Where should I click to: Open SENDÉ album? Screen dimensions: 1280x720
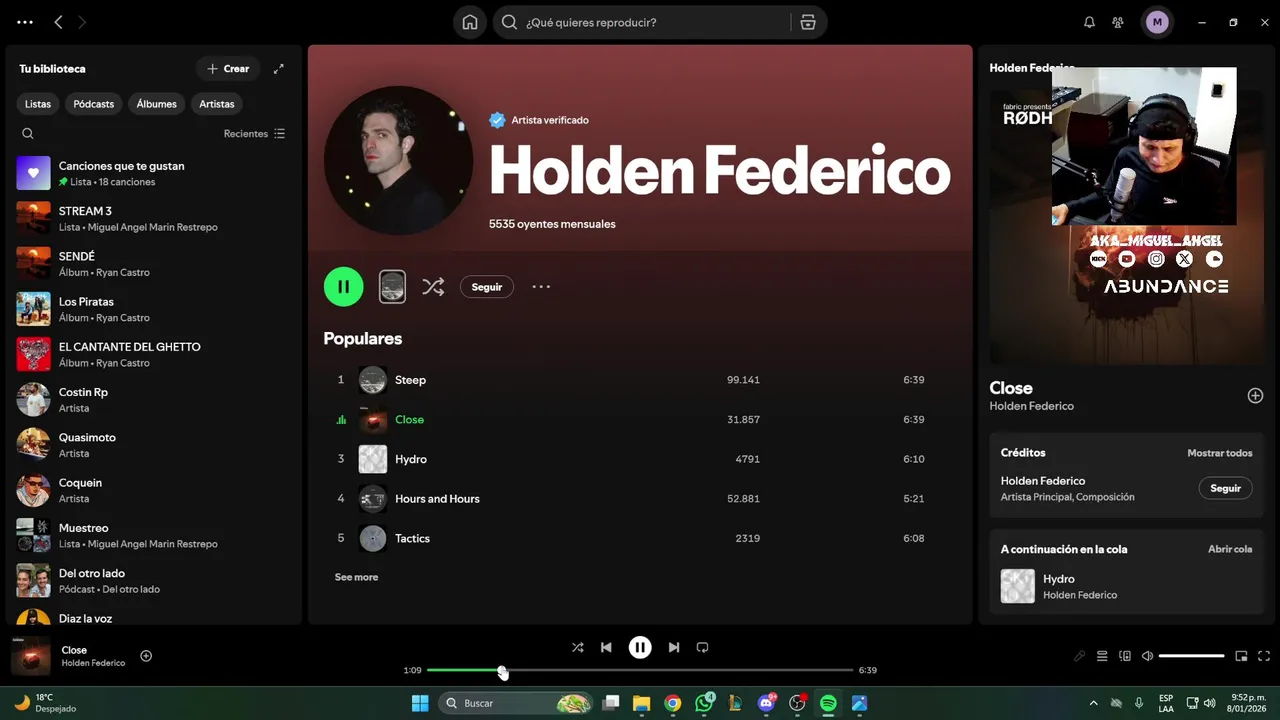pos(155,264)
